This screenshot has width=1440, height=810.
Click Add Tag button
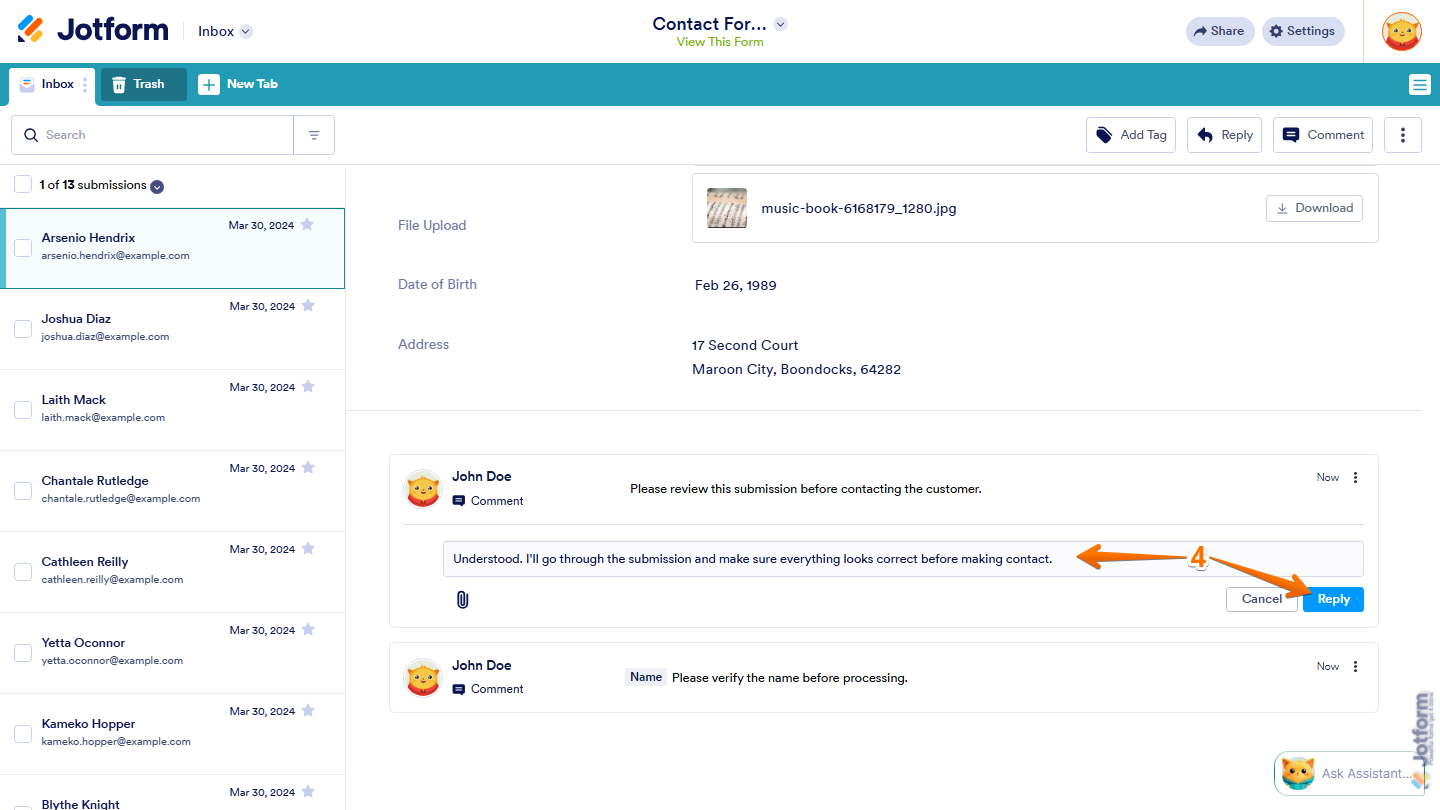[1131, 135]
